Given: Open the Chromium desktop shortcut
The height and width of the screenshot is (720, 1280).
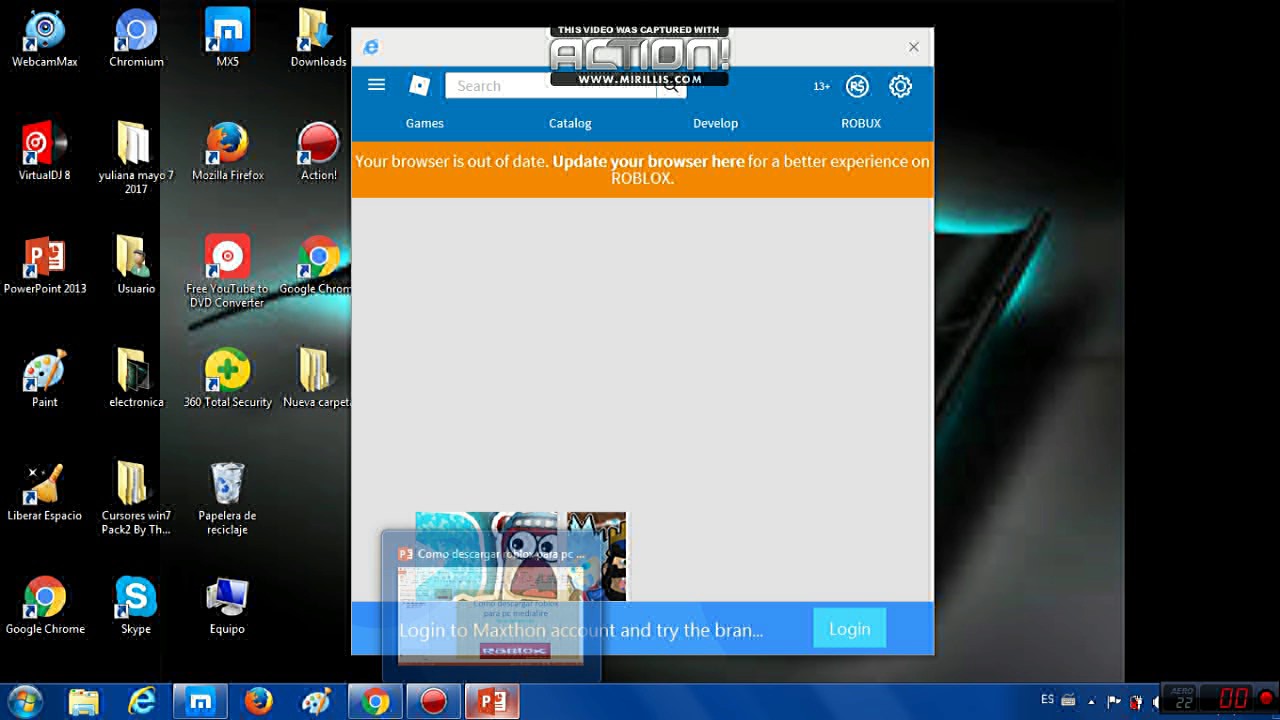Looking at the screenshot, I should coord(136,39).
